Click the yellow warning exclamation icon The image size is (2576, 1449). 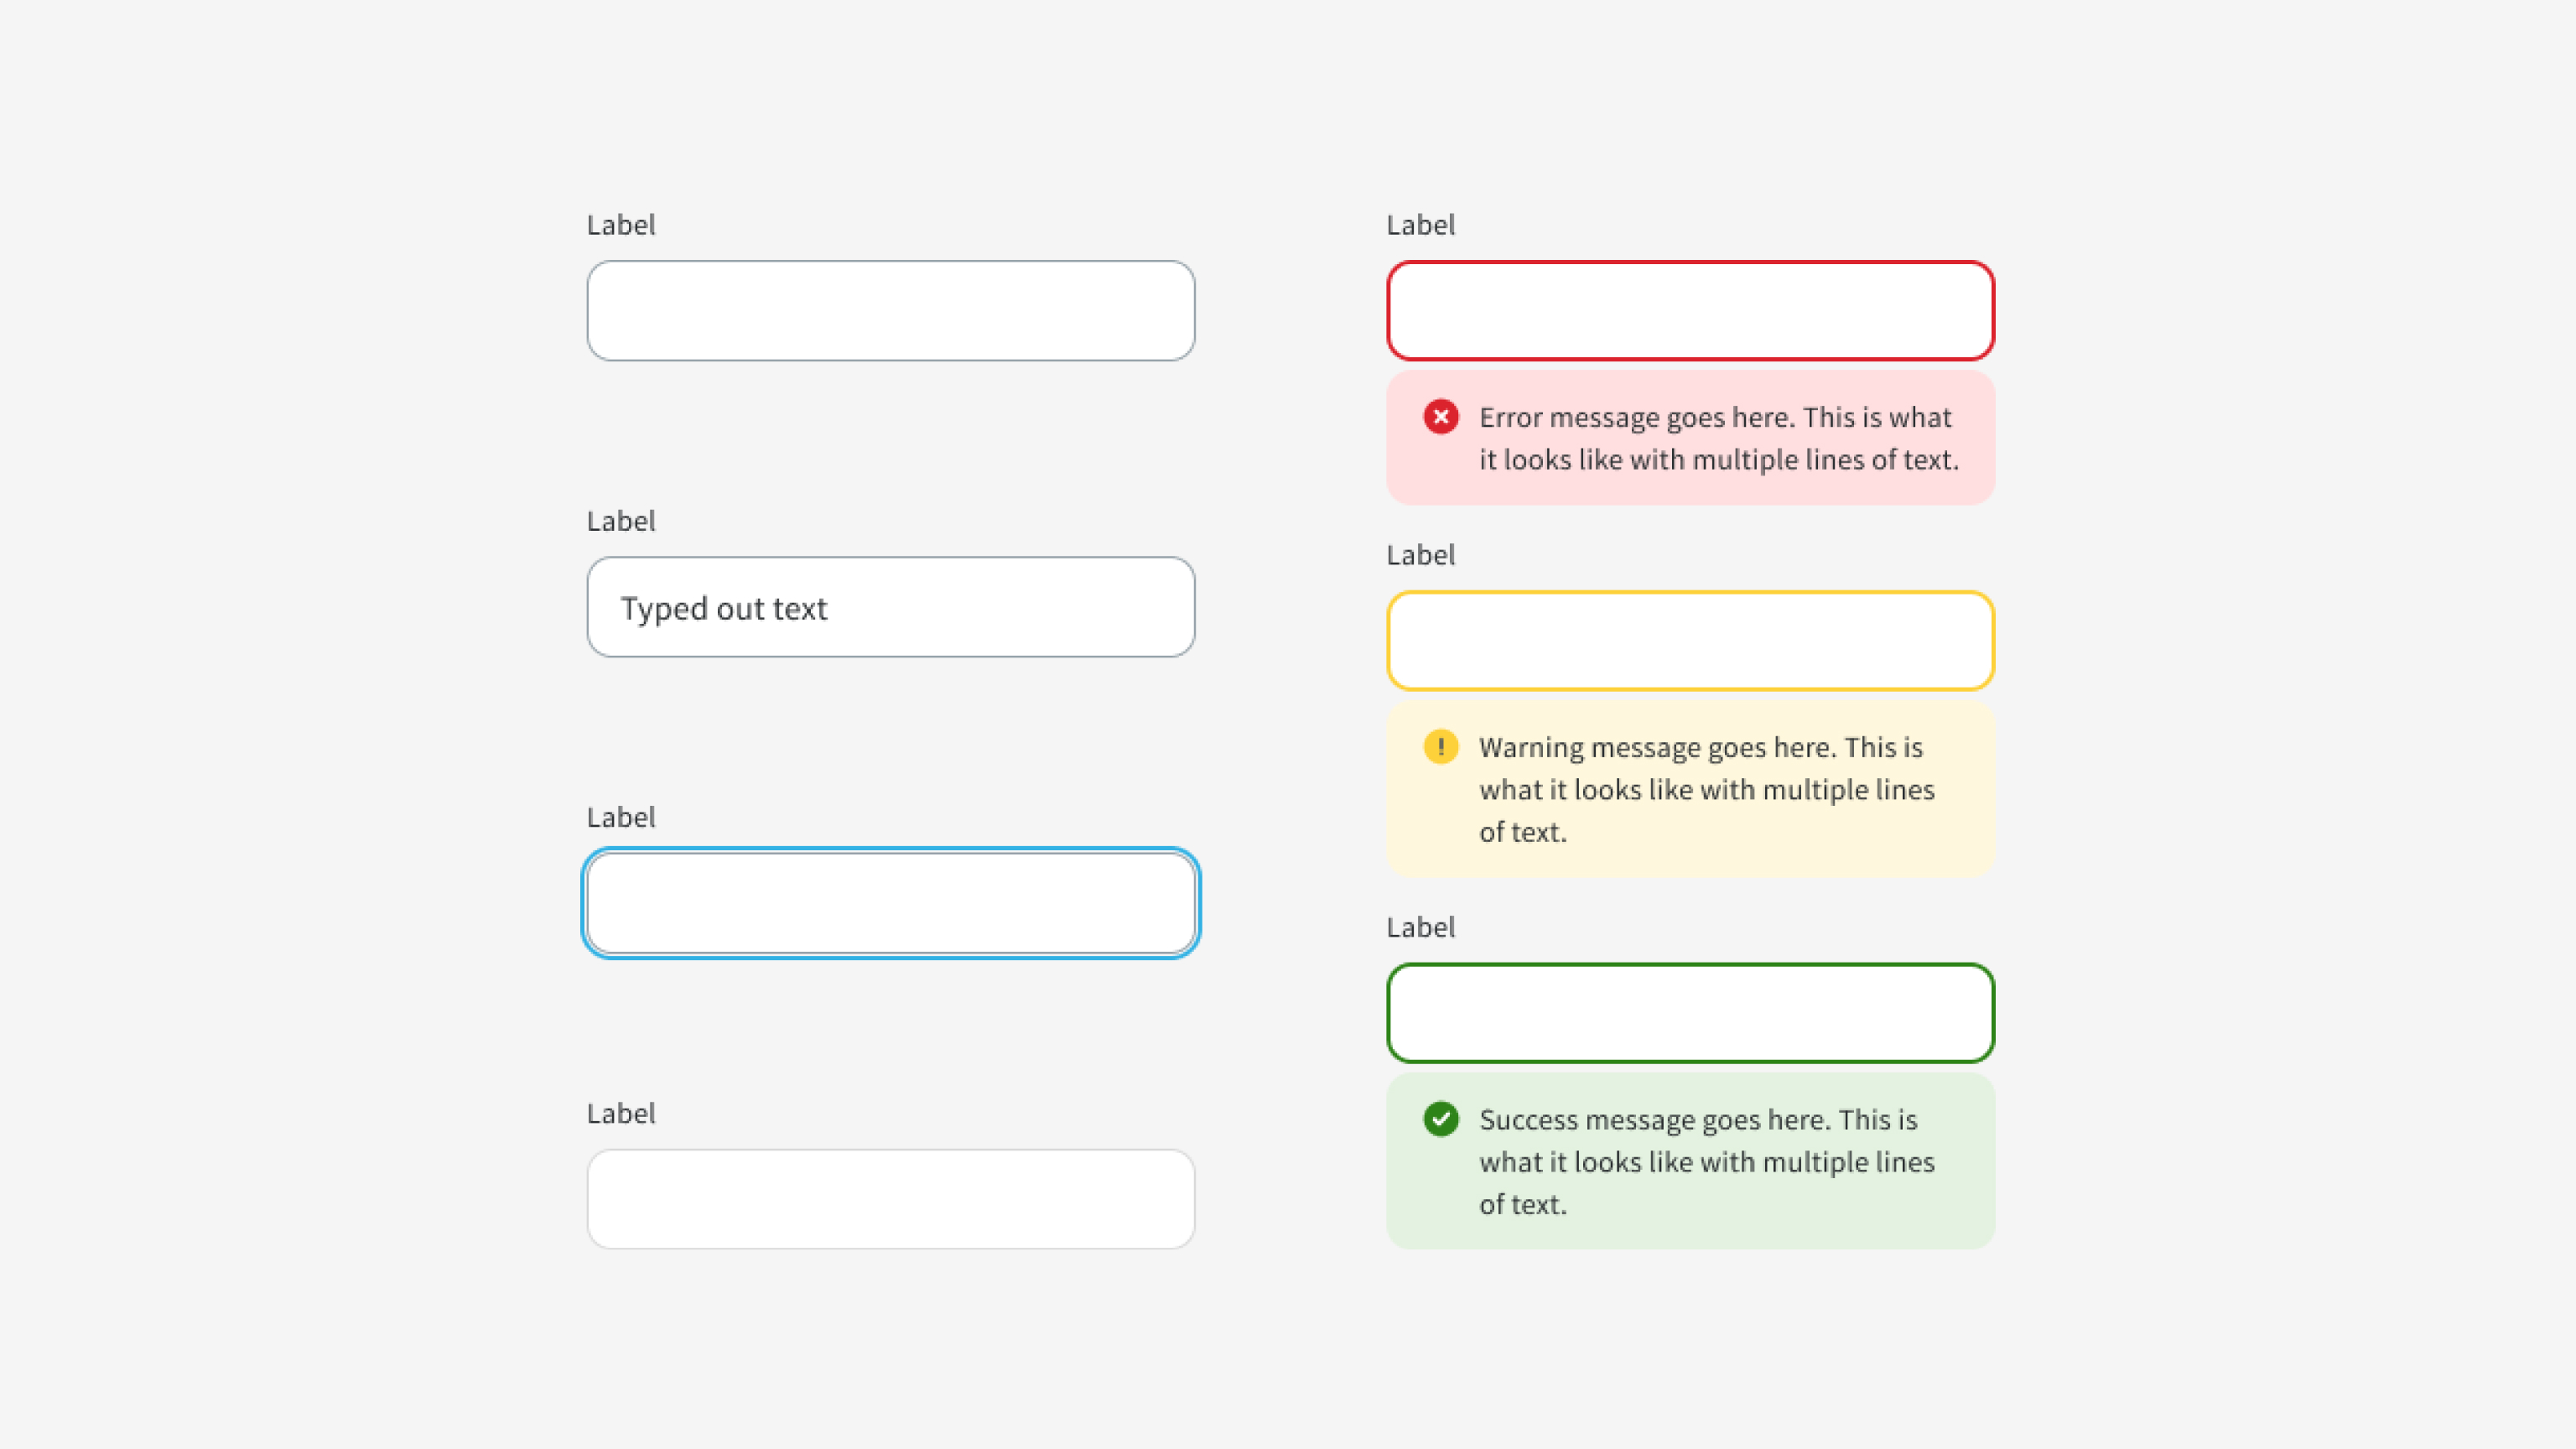tap(1441, 747)
